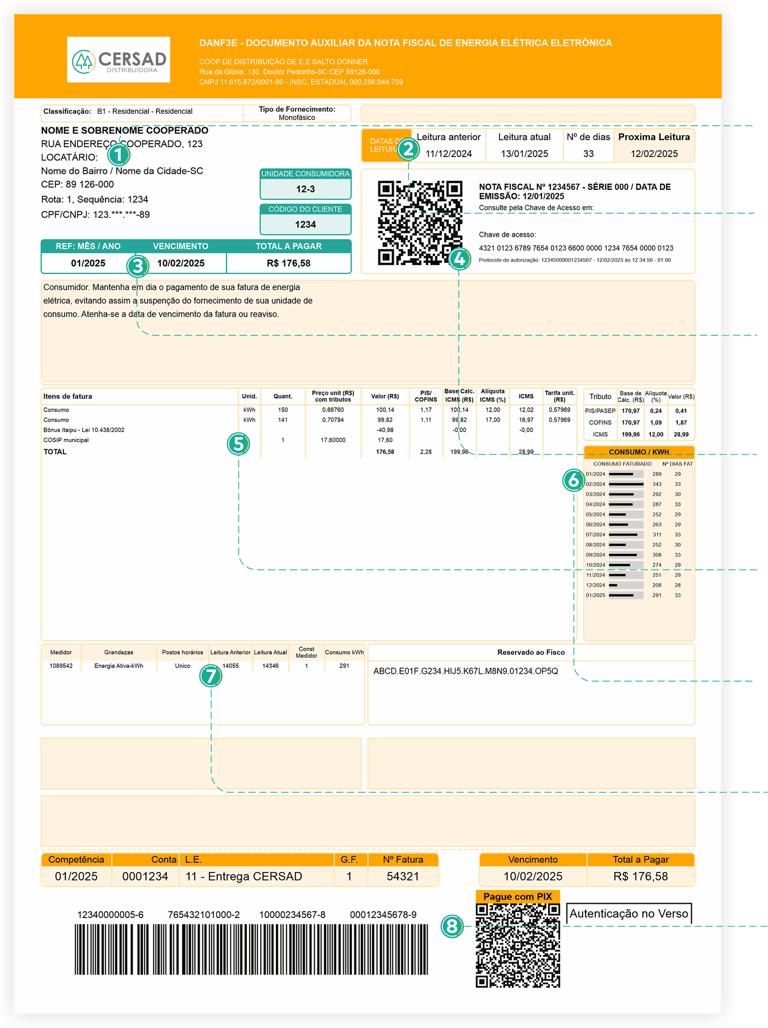
Task: Click the 'Consumidor. Mantenha em dia' notice text
Action: 177,300
